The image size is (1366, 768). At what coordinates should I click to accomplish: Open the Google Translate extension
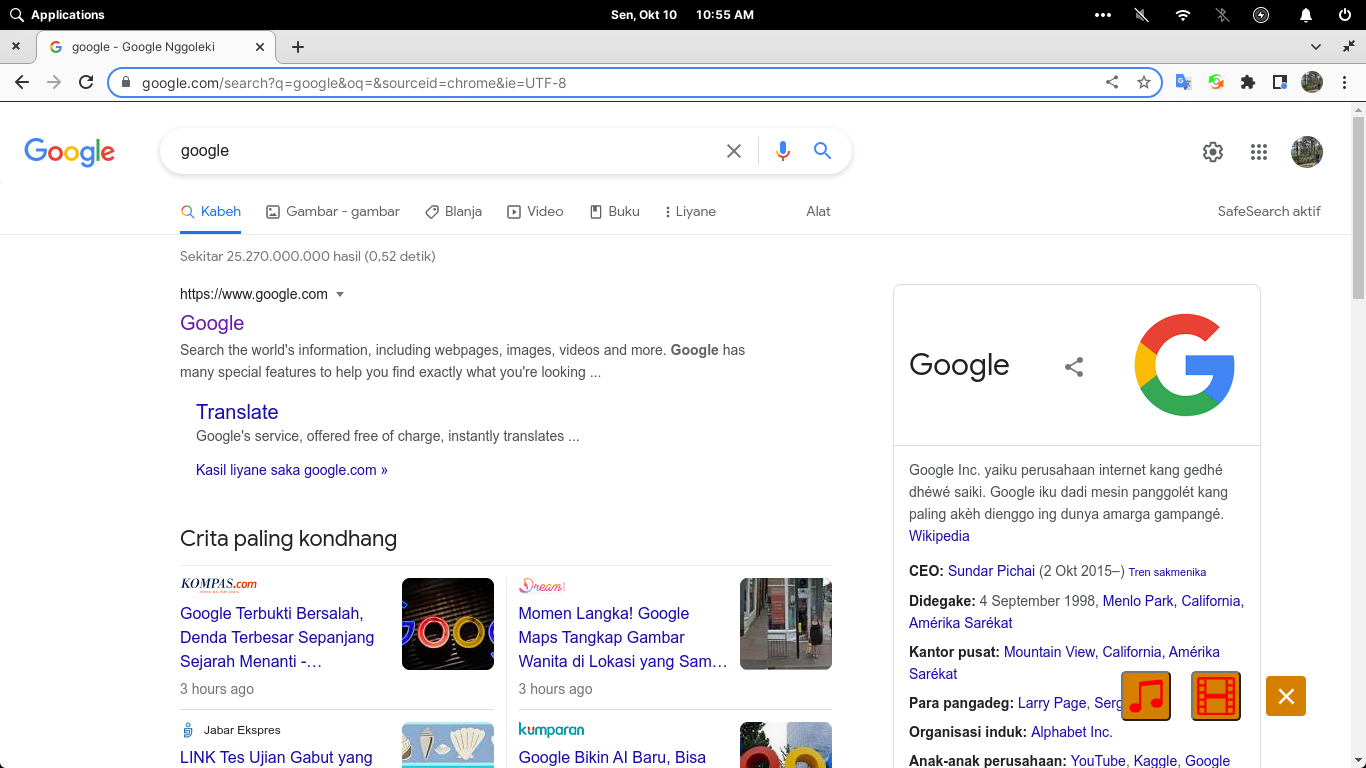[1183, 83]
